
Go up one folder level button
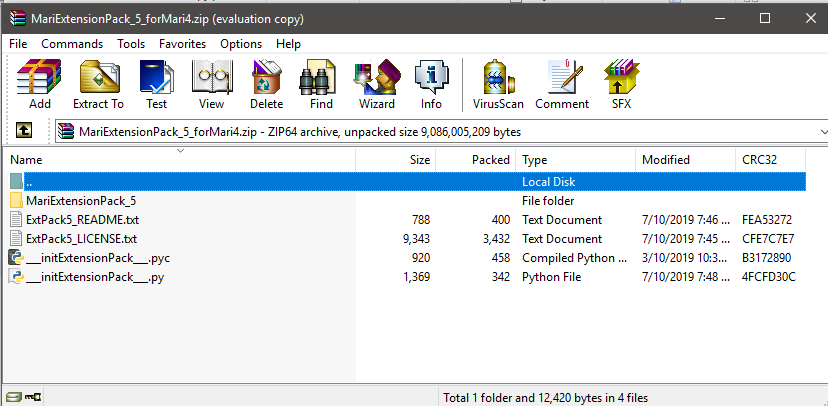(24, 131)
